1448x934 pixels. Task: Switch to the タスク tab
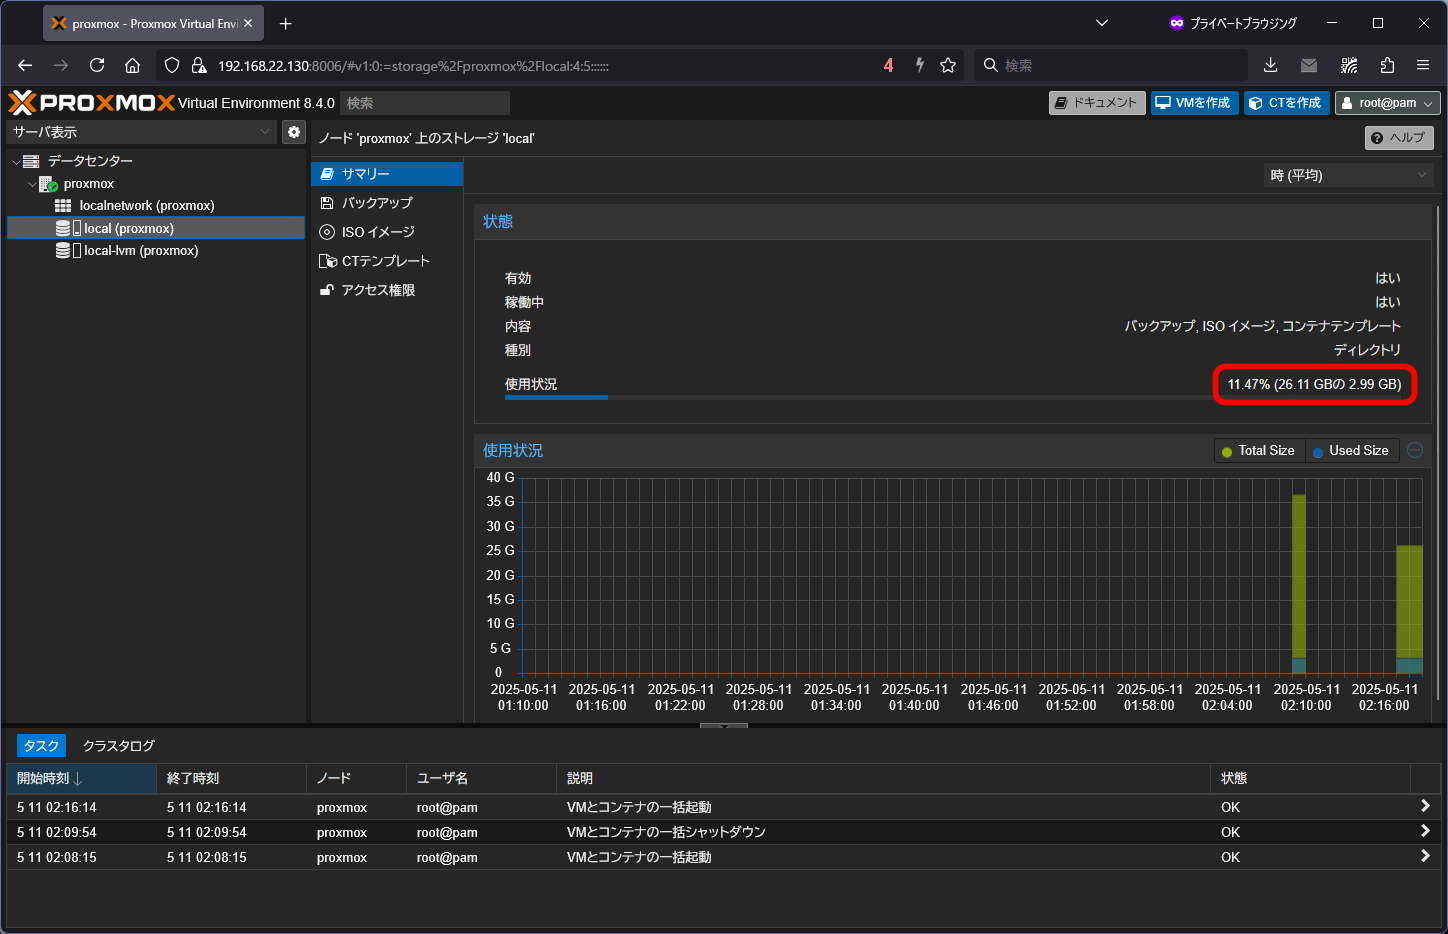[x=41, y=746]
